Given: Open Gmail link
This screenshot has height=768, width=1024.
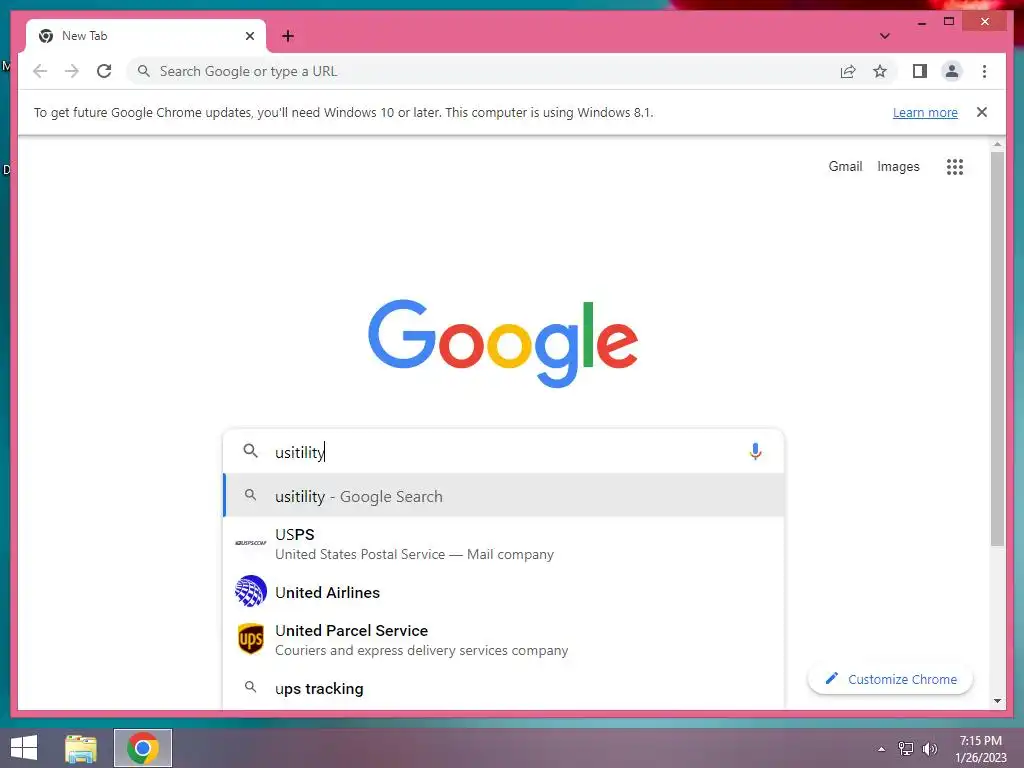Looking at the screenshot, I should 845,167.
